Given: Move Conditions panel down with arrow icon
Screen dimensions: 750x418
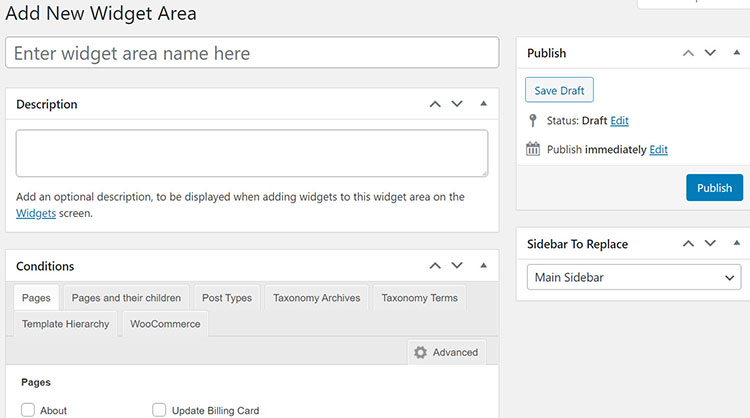Looking at the screenshot, I should click(x=457, y=266).
